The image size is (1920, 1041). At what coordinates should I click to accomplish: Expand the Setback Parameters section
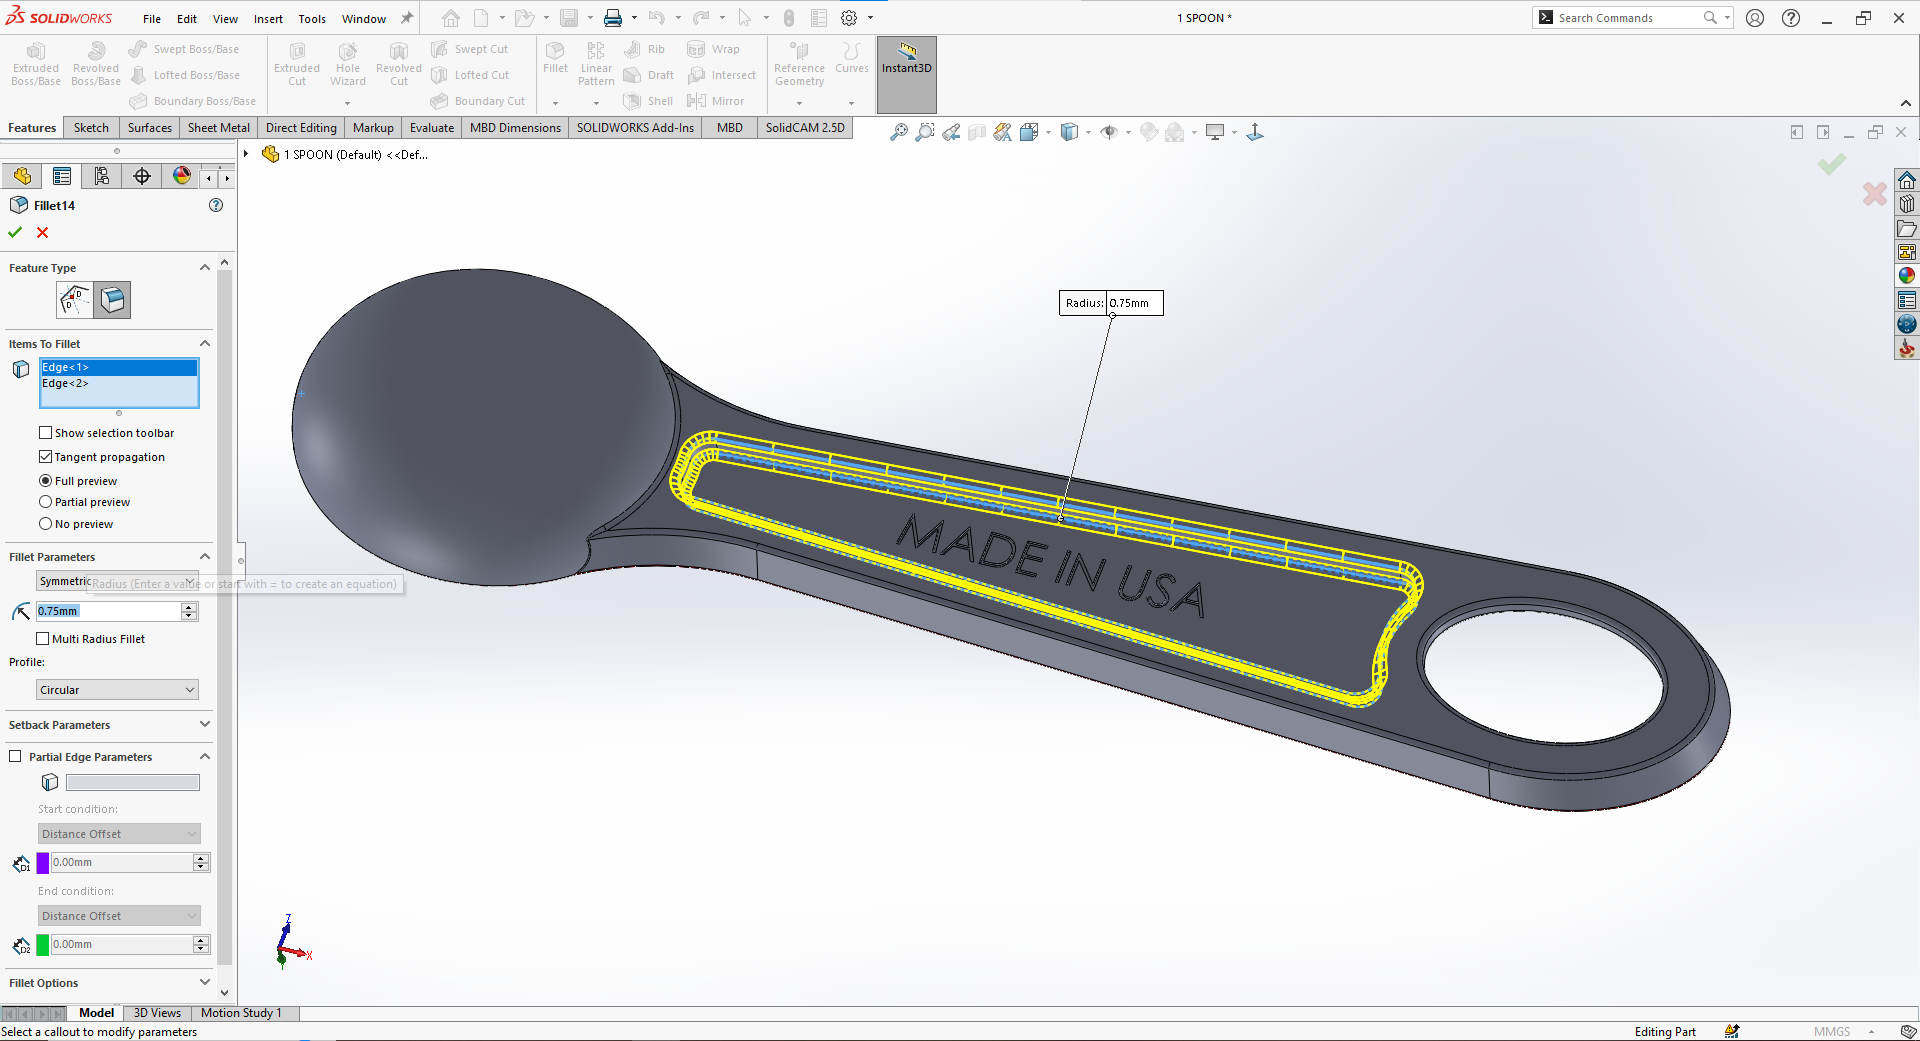205,724
